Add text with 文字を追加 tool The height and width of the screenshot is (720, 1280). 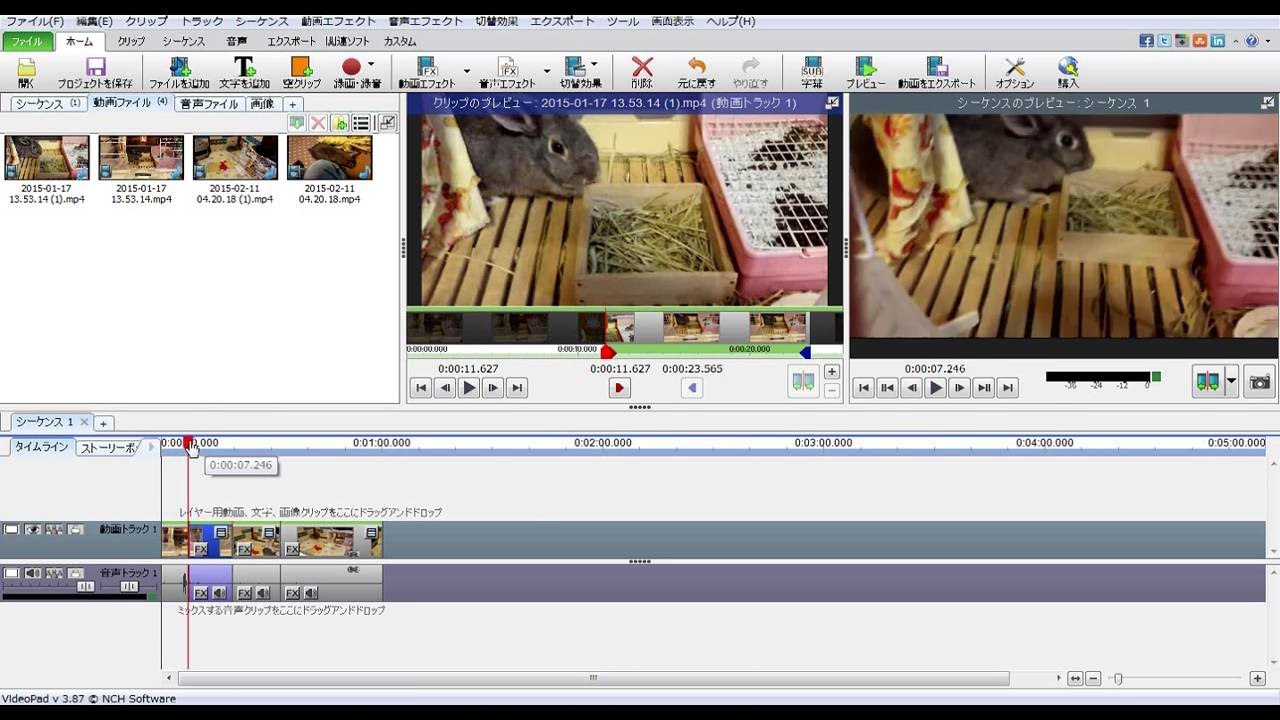click(x=244, y=73)
